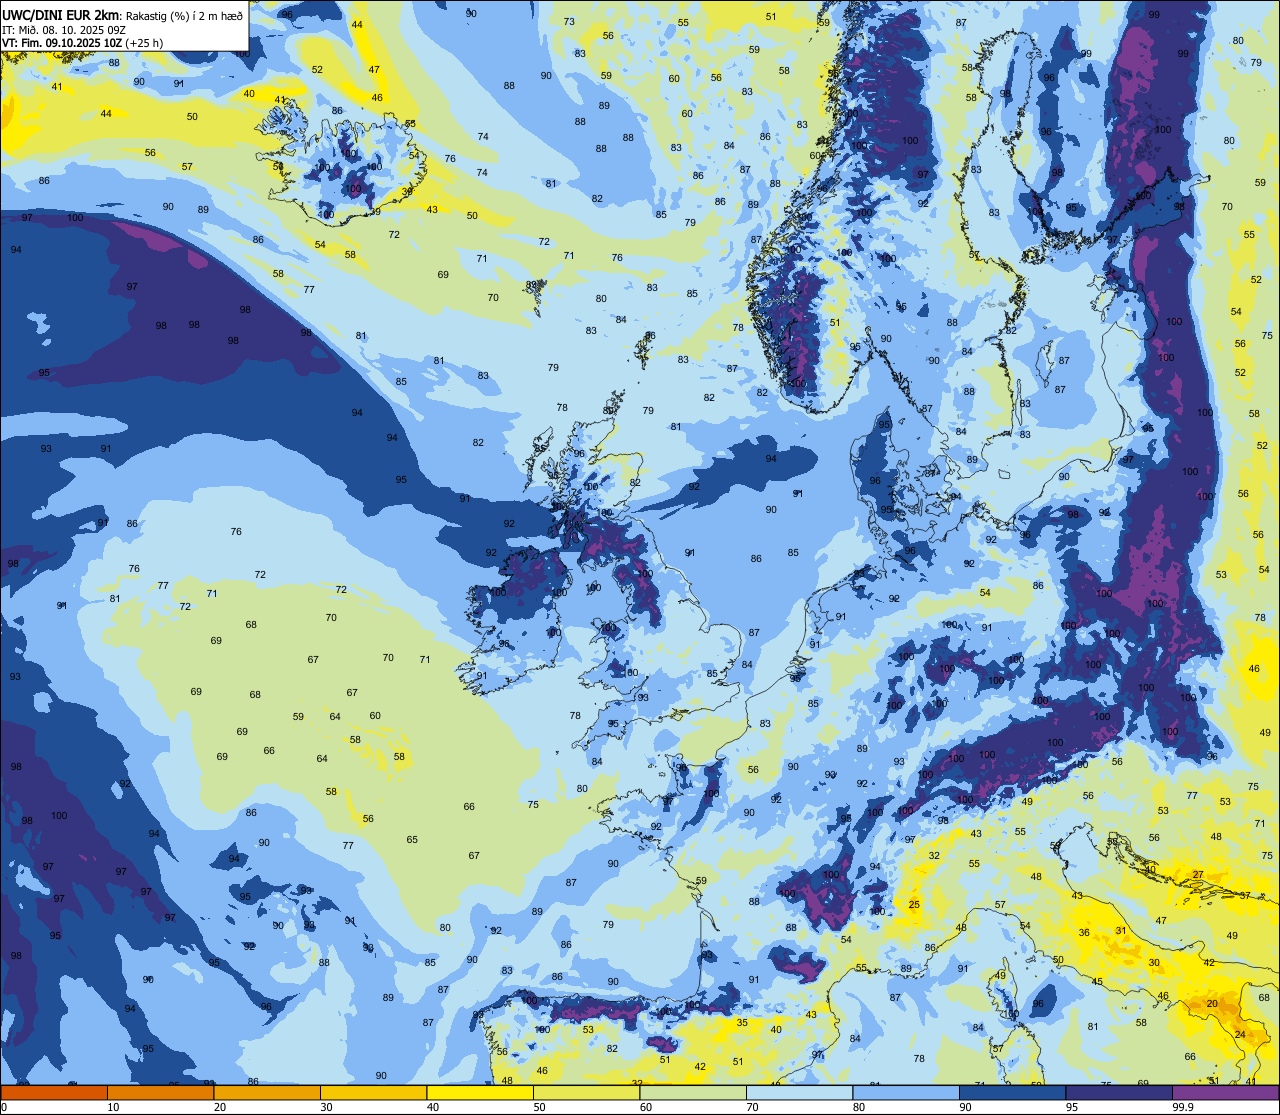The image size is (1280, 1115).
Task: Click the 10–20 orange legend swatch
Action: (x=160, y=1092)
